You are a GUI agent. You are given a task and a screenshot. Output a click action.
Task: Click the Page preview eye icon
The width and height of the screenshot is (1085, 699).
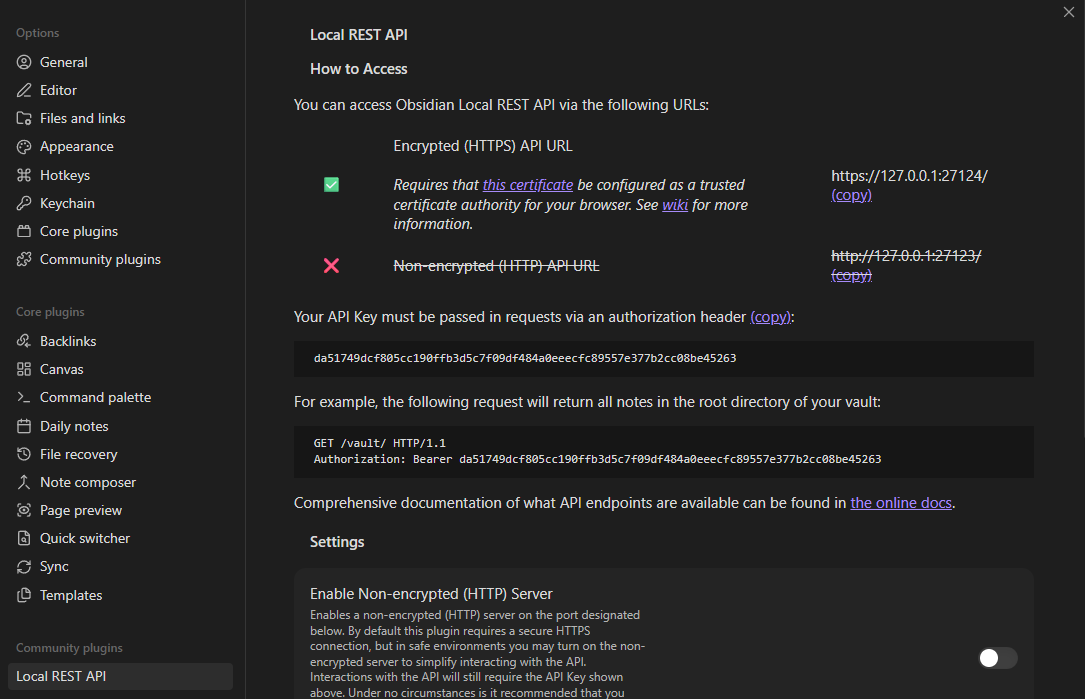click(x=24, y=510)
